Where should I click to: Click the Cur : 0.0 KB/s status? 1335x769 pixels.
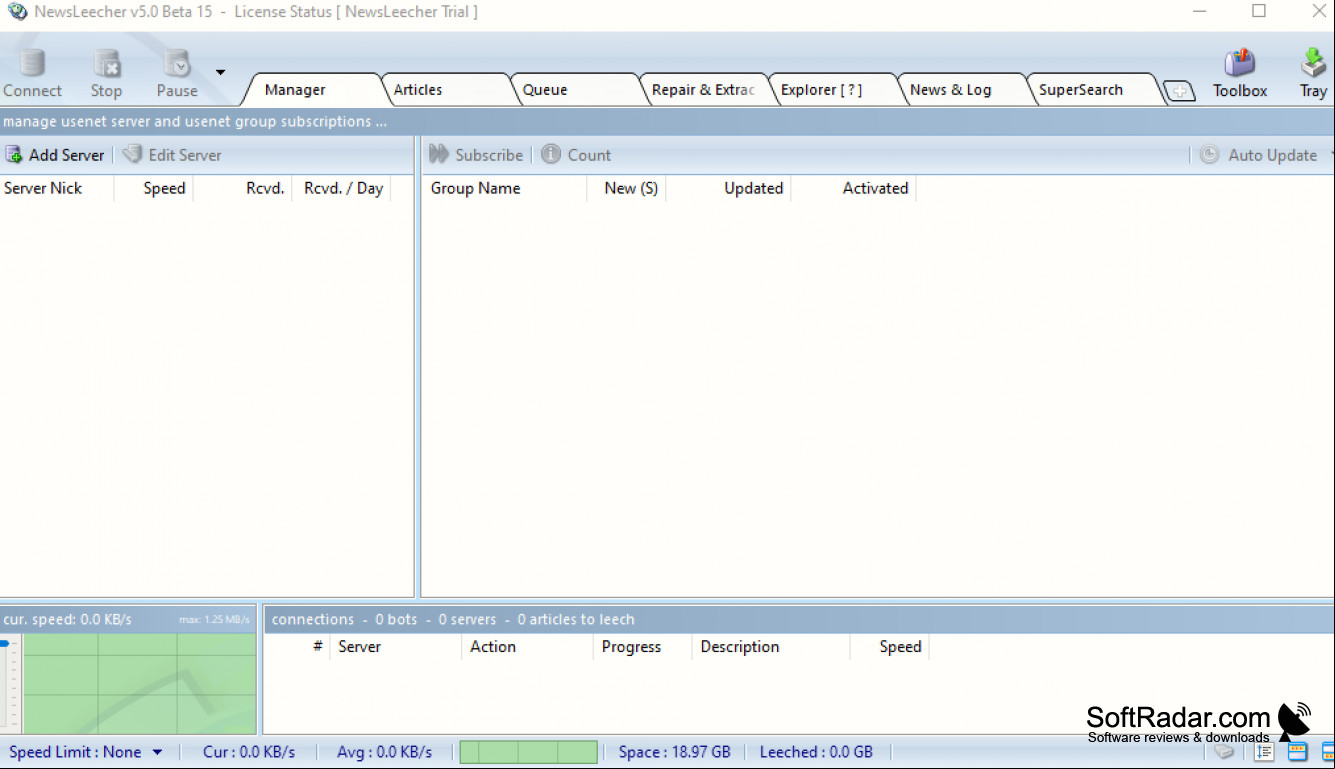pyautogui.click(x=249, y=752)
